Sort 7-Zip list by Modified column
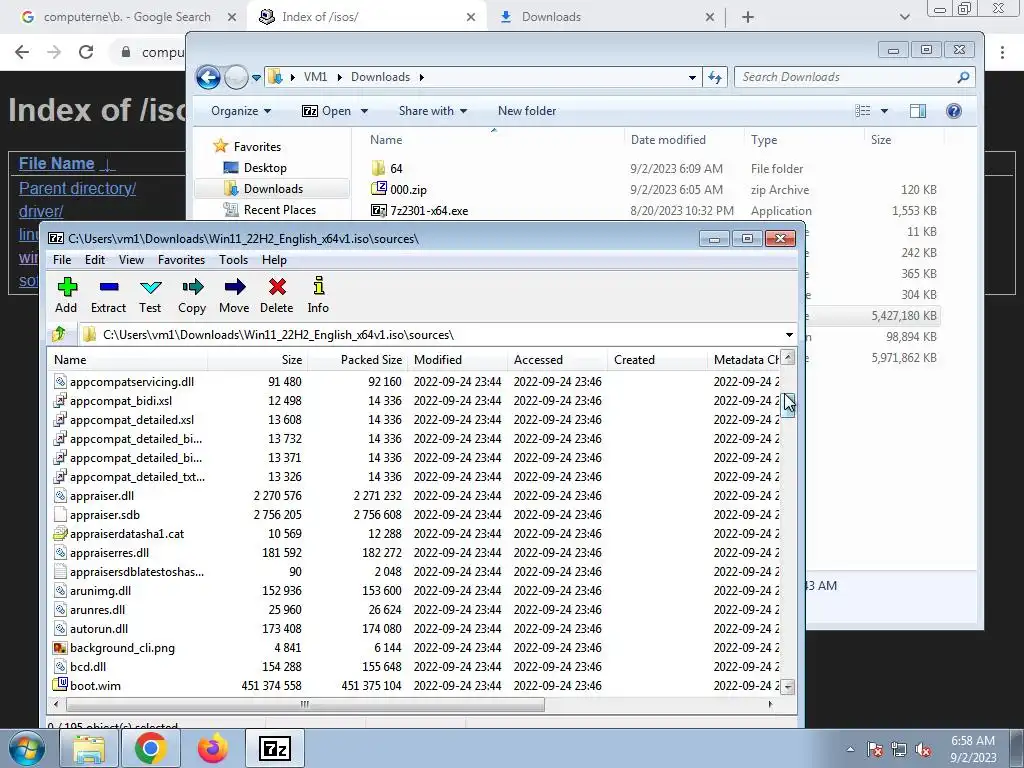1024x768 pixels. click(457, 360)
